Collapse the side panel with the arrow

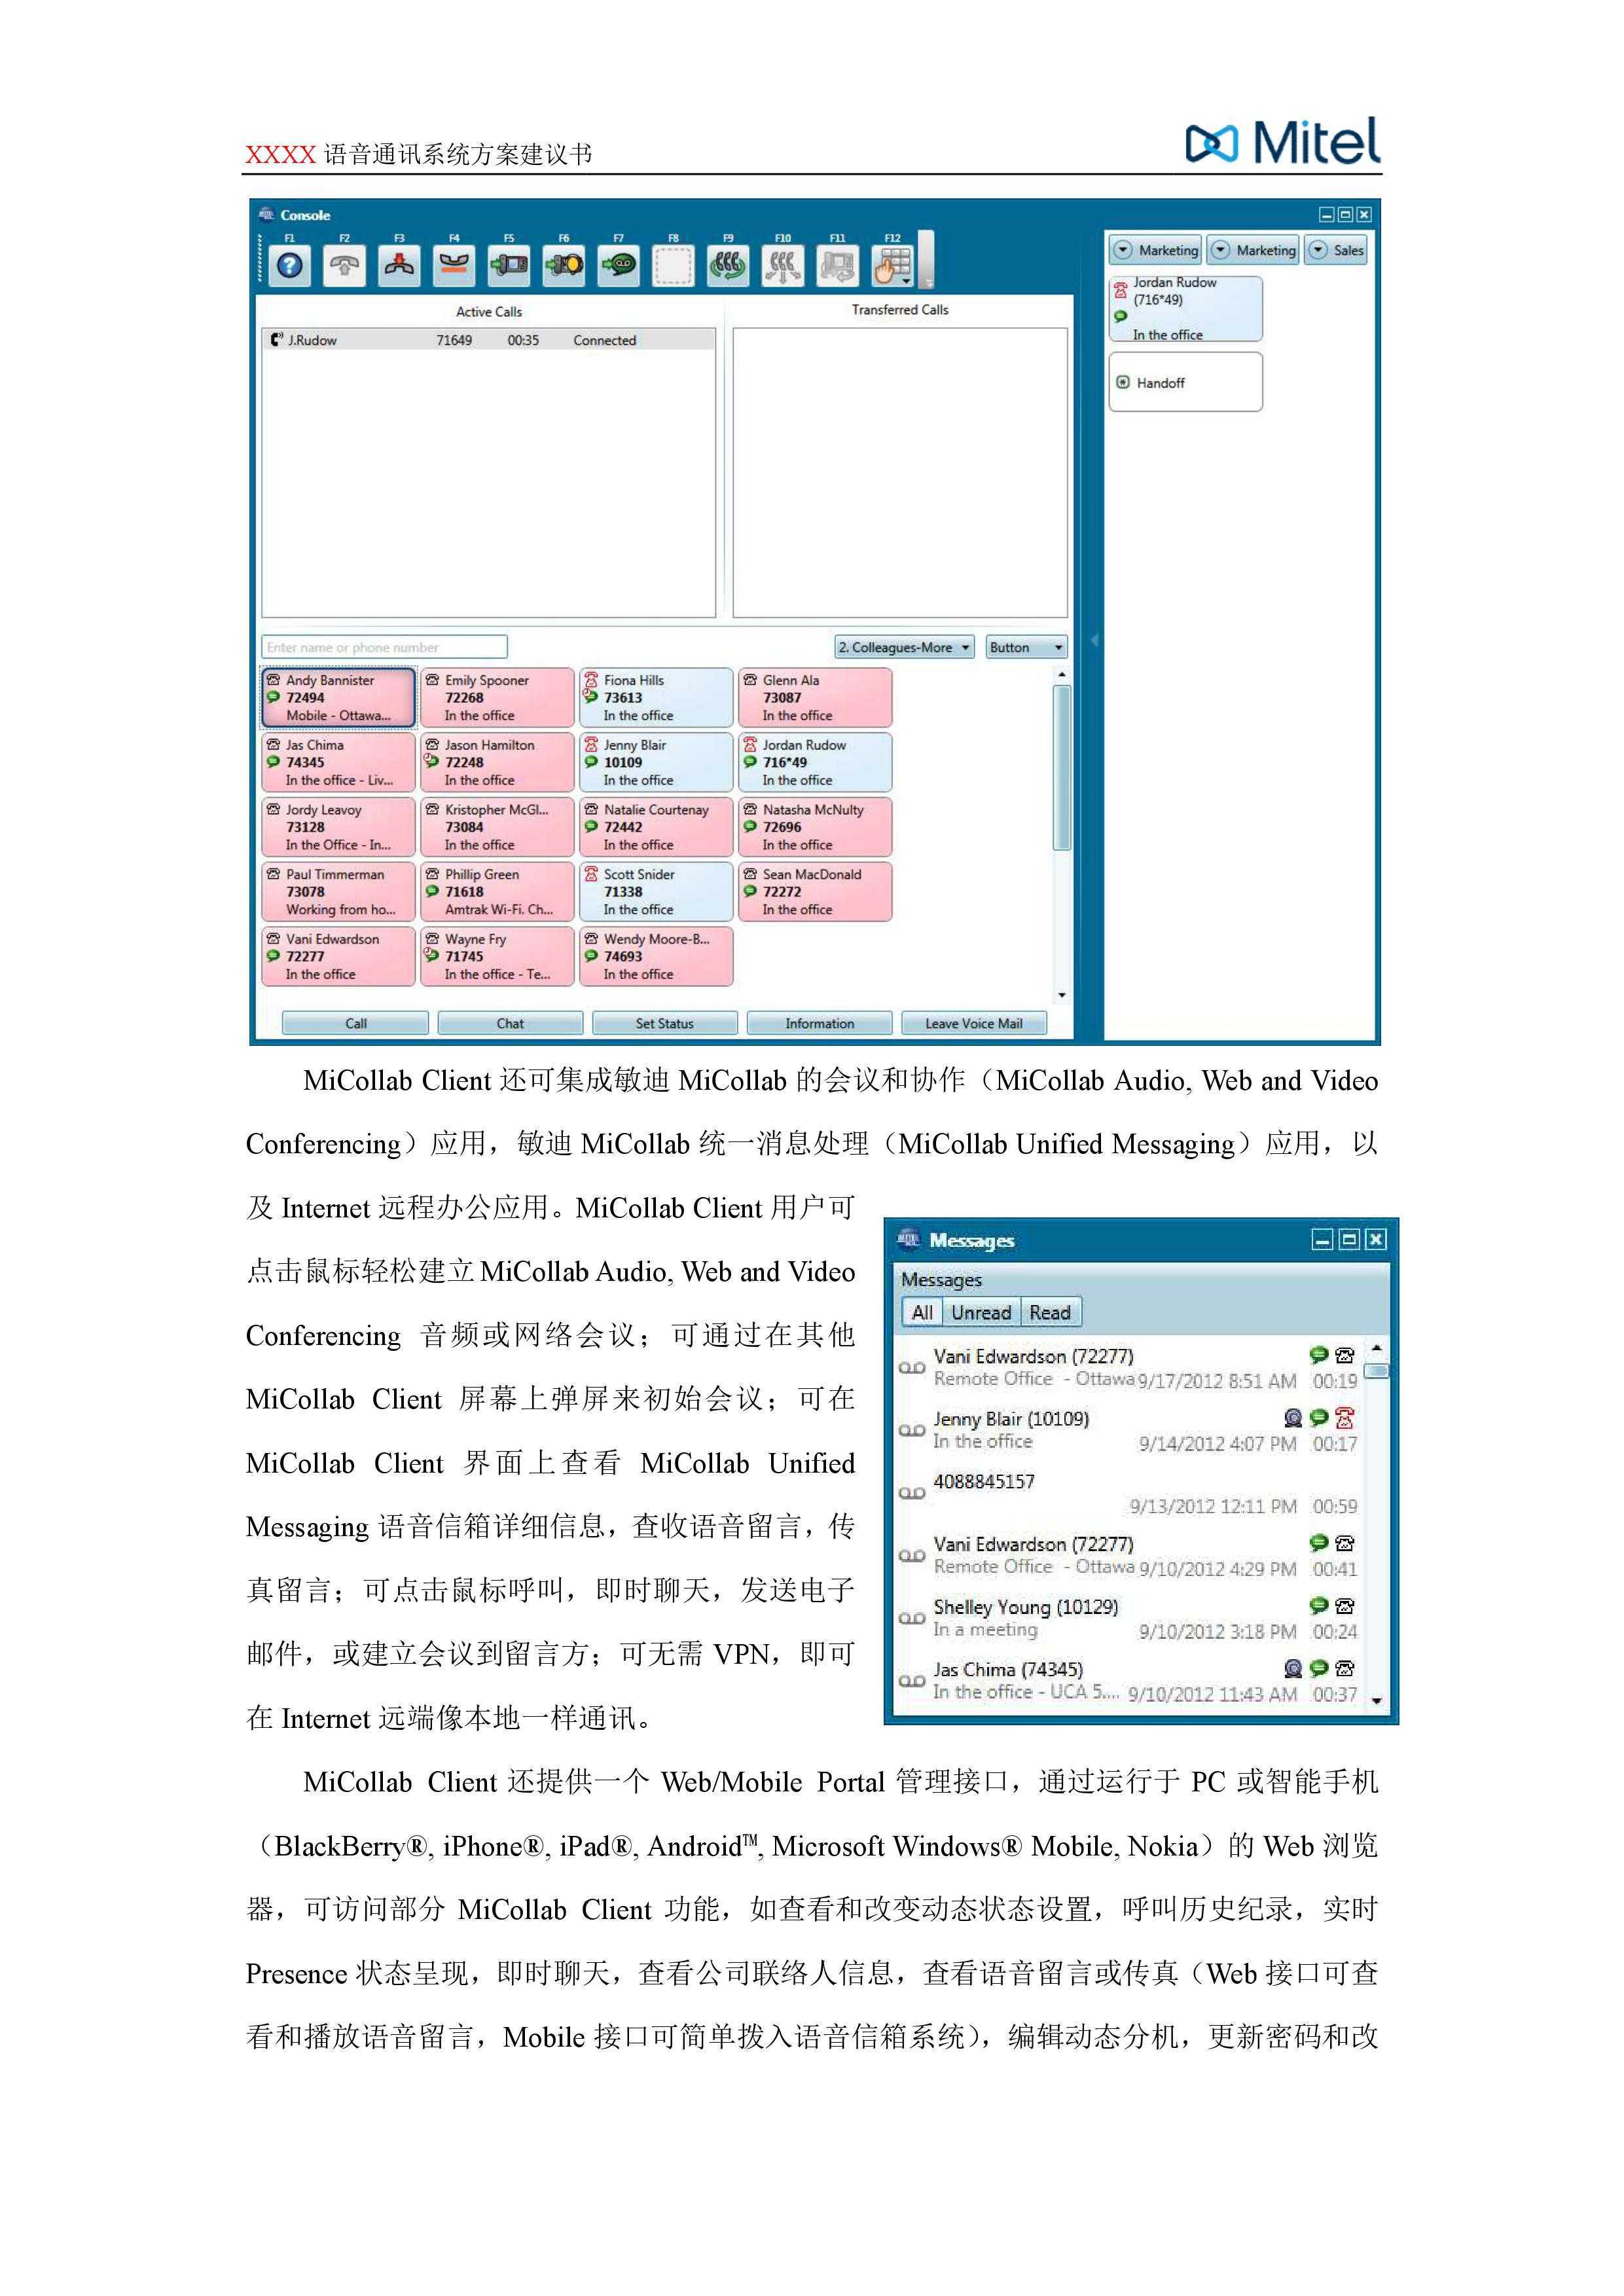point(1094,640)
